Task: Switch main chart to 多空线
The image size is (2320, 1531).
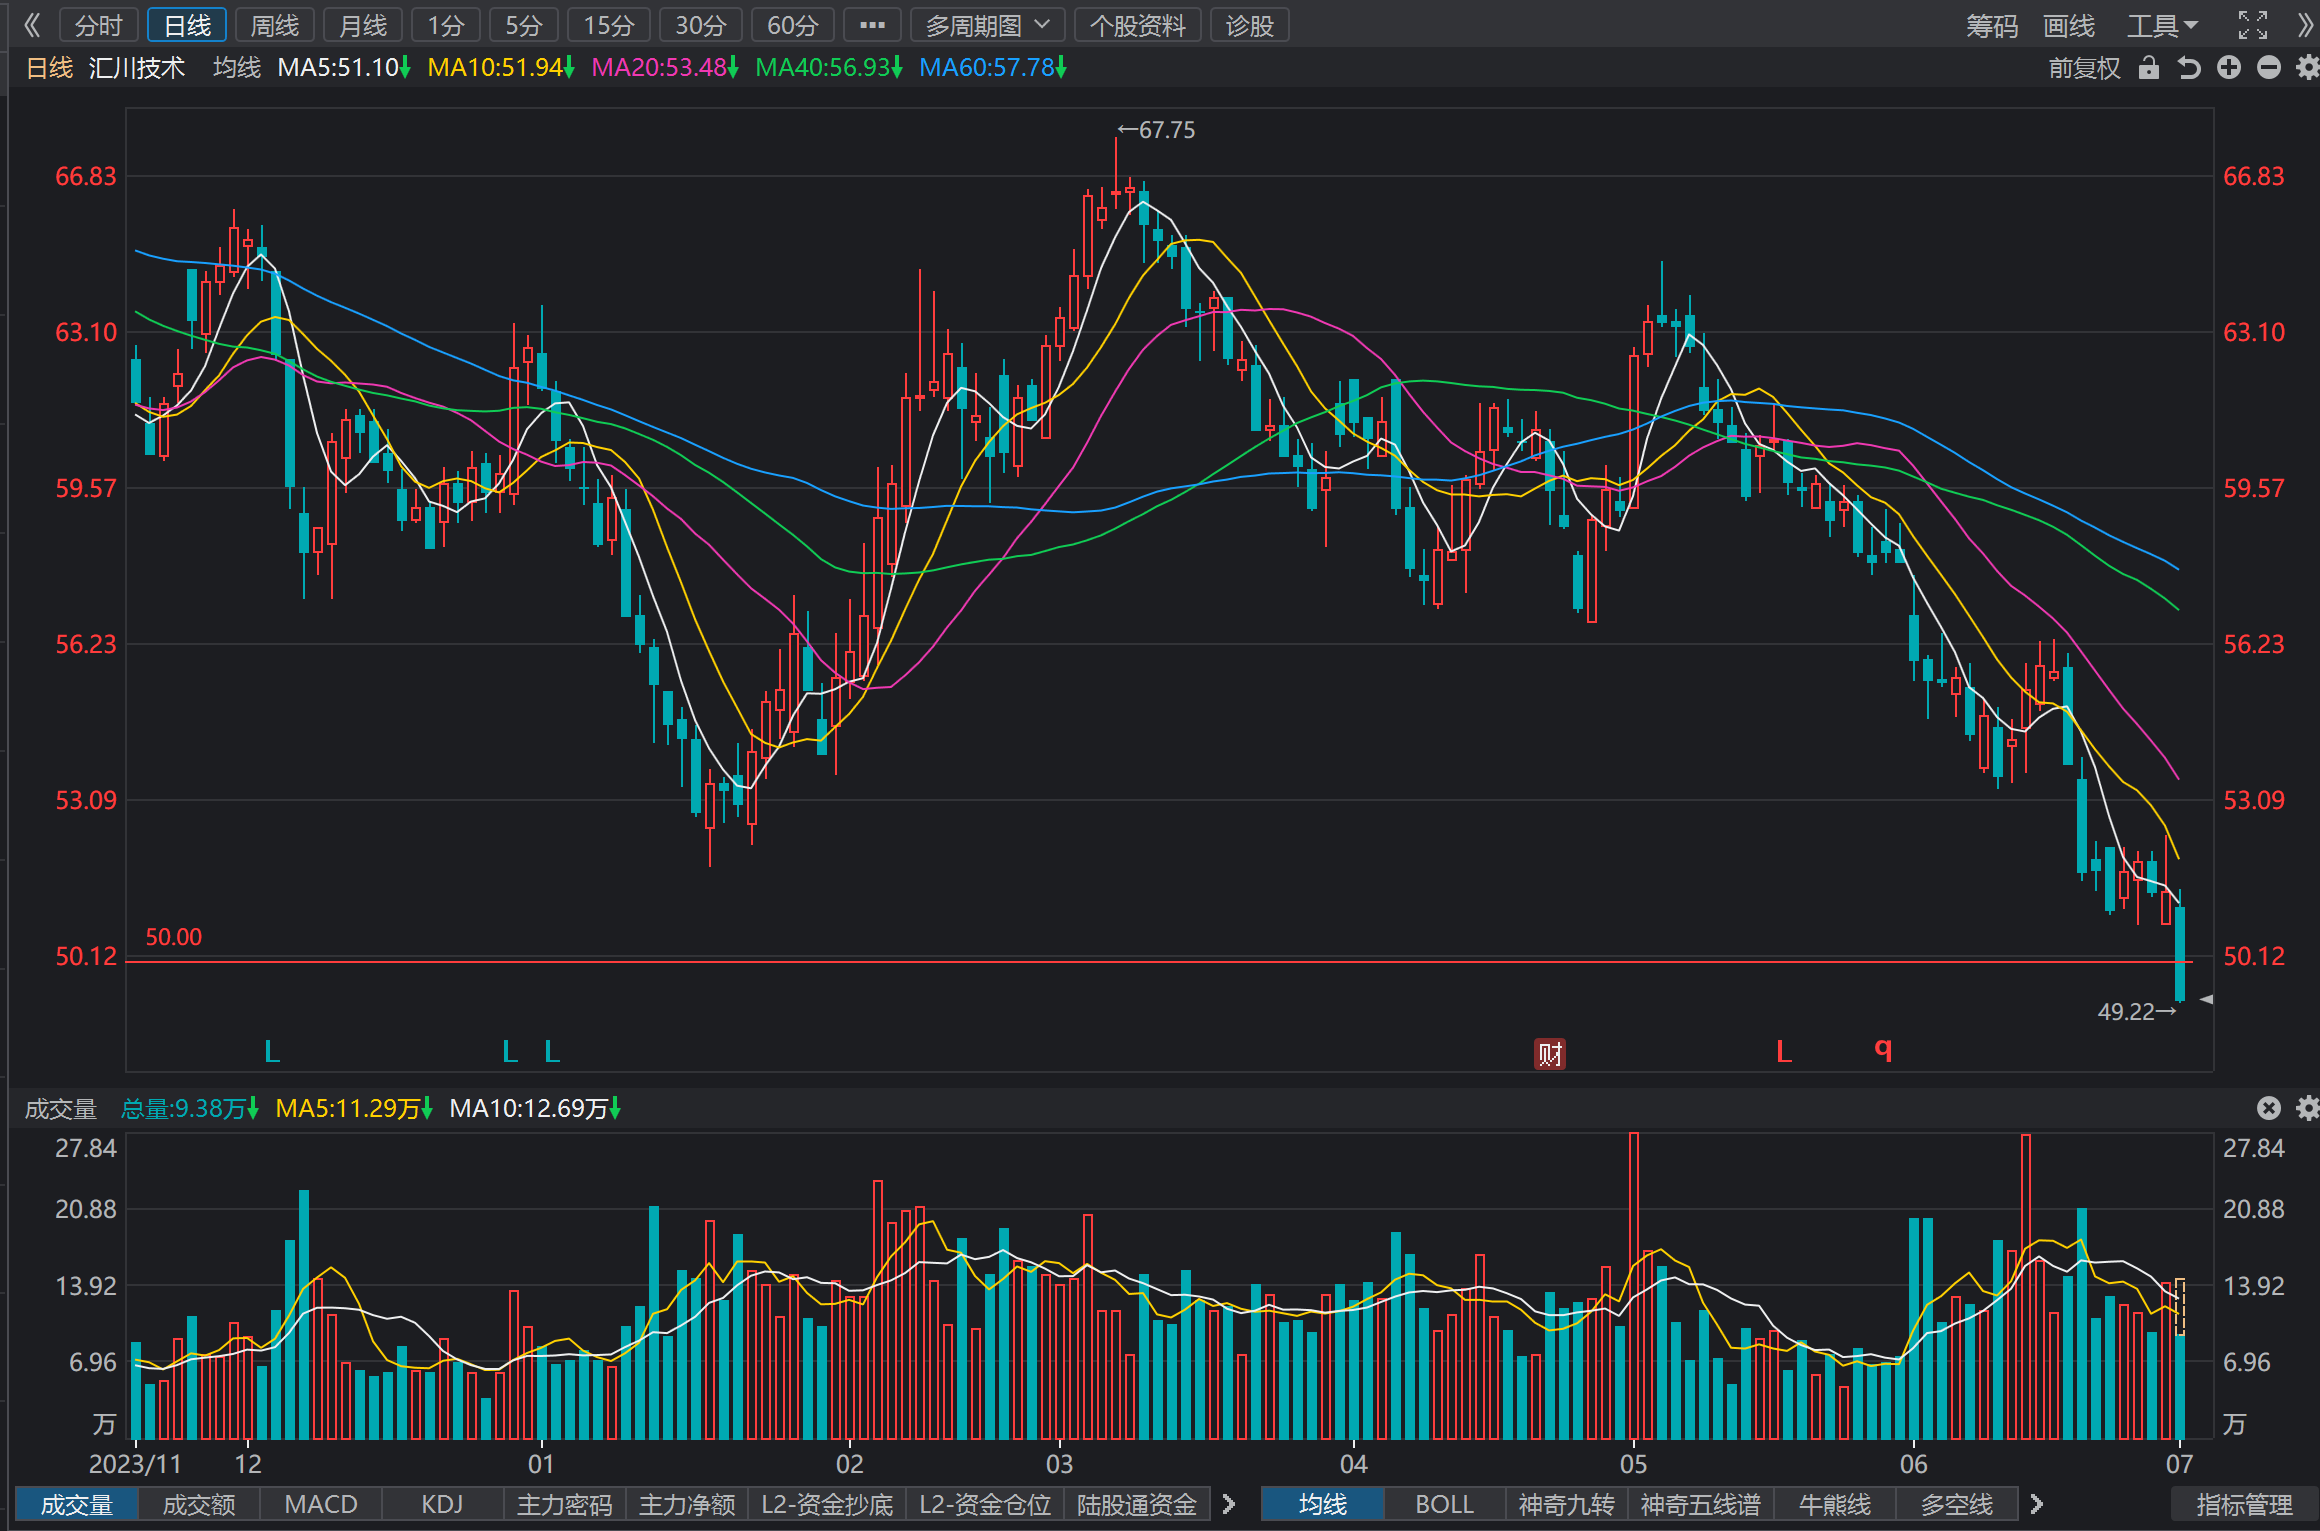Action: (1957, 1504)
